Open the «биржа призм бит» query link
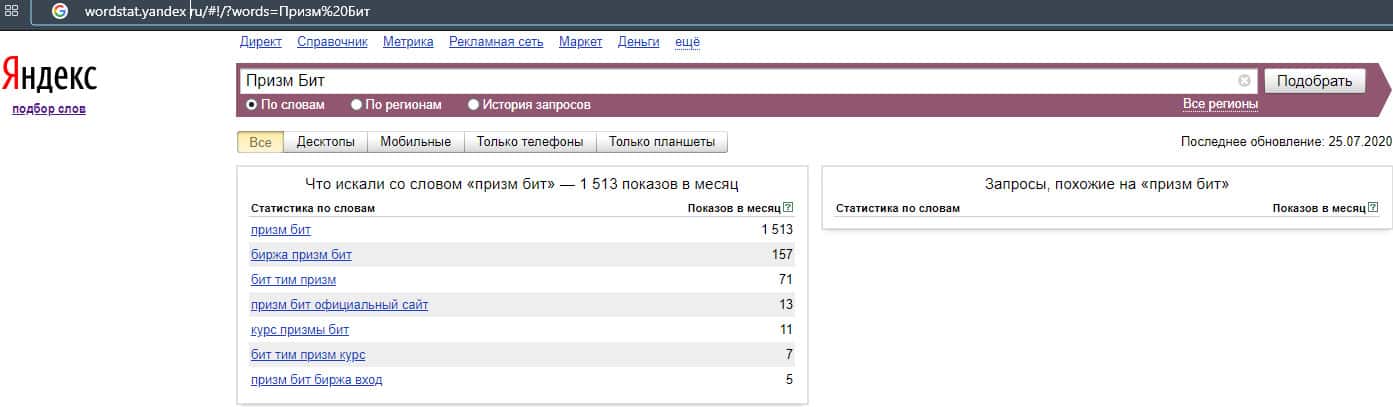Image resolution: width=1393 pixels, height=407 pixels. (301, 254)
